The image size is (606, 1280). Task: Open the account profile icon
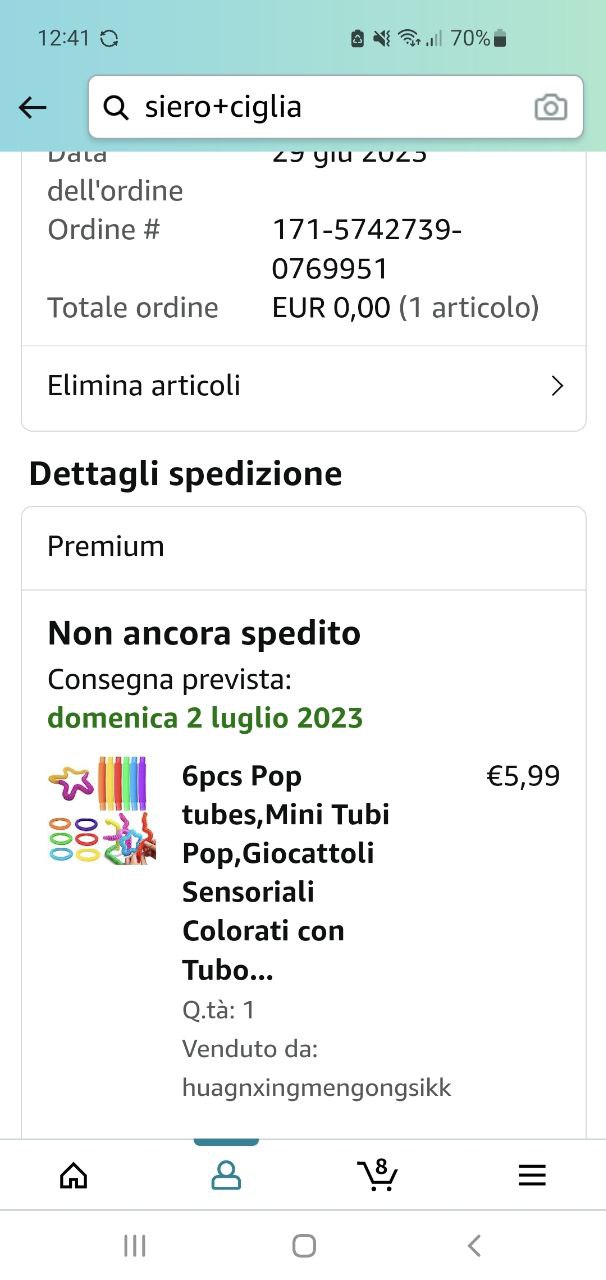point(226,1175)
